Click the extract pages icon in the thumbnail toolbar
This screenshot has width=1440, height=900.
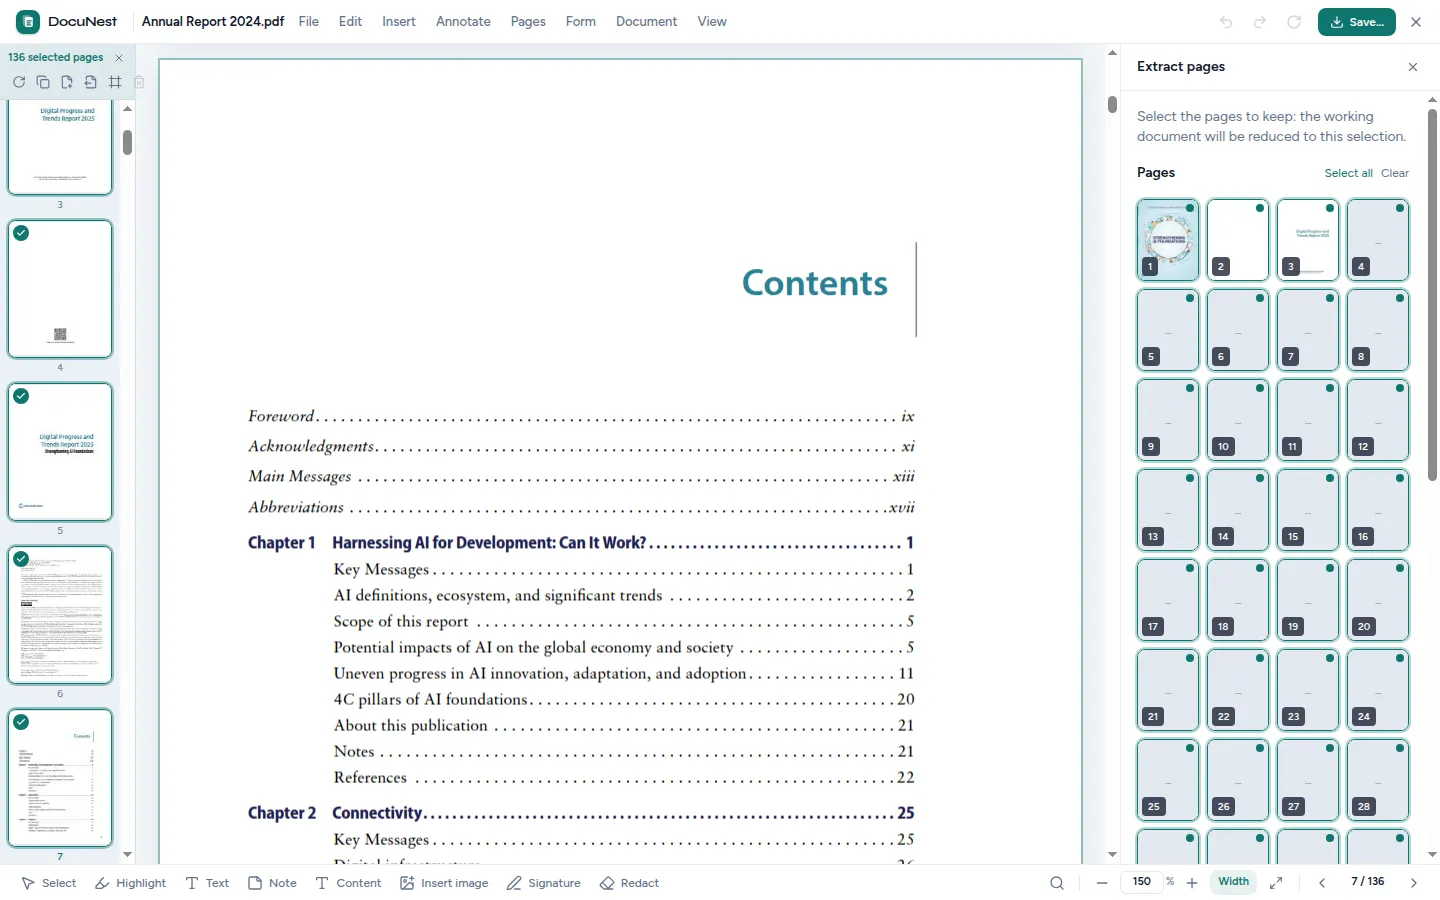click(91, 82)
